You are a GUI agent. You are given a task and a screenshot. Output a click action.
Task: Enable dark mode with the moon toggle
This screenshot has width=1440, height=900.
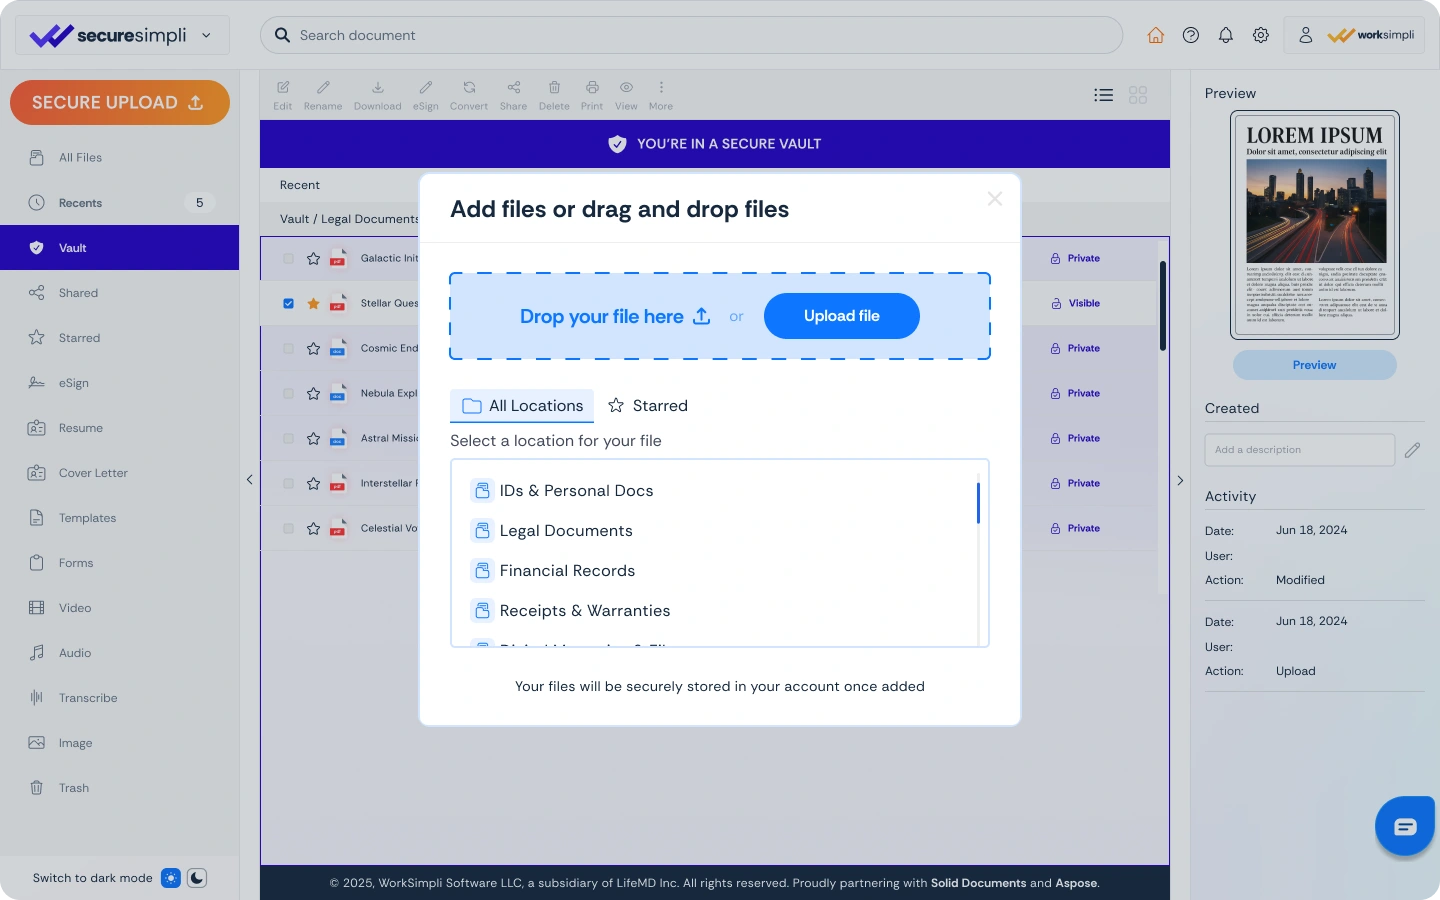click(197, 878)
